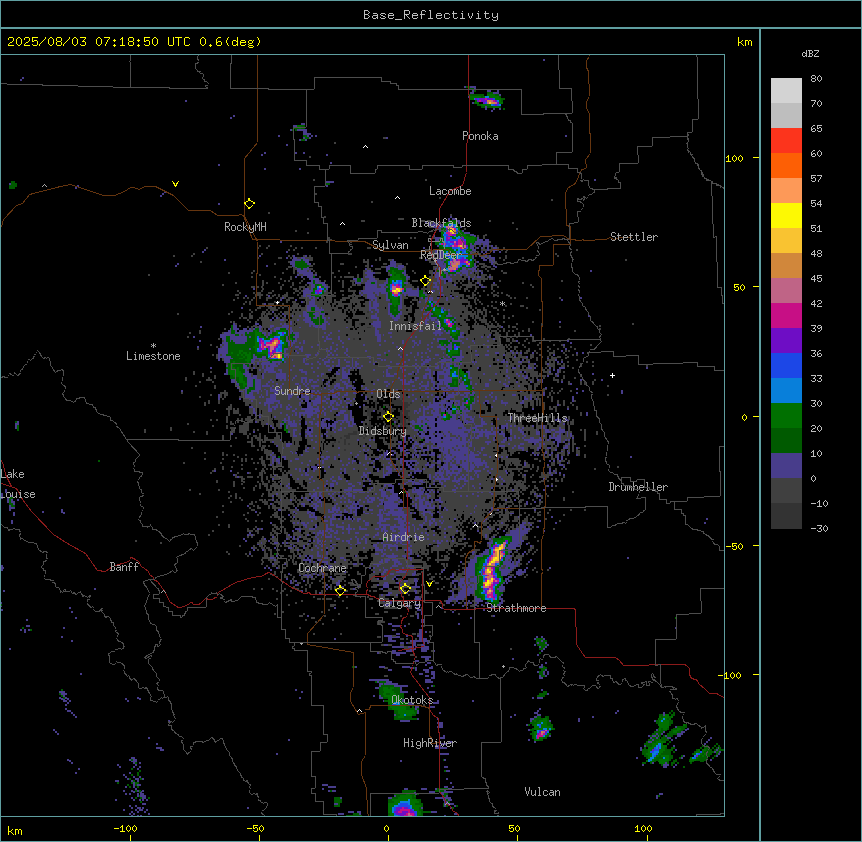Click the Vulcan city label
The image size is (862, 842).
pyautogui.click(x=543, y=792)
